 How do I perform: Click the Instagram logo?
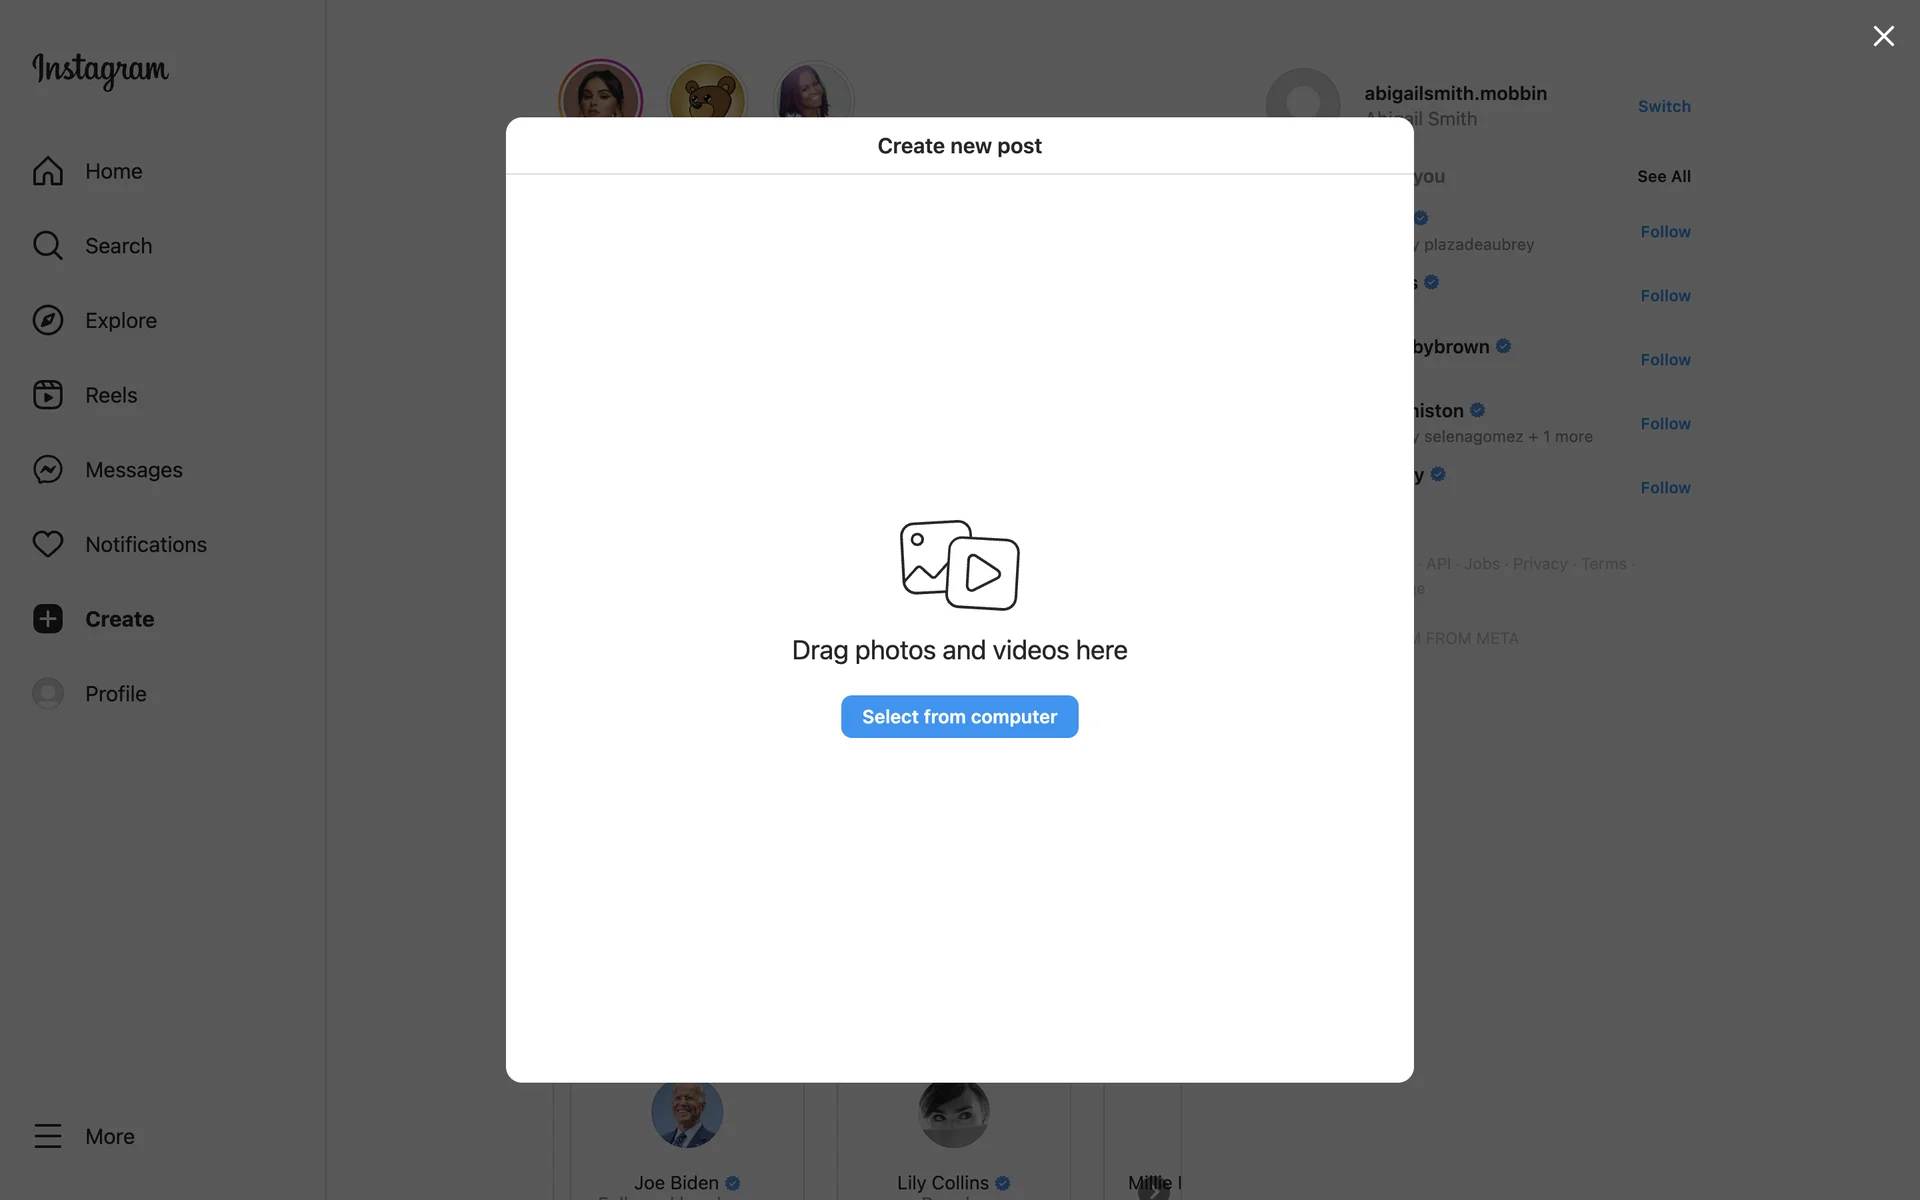point(100,70)
